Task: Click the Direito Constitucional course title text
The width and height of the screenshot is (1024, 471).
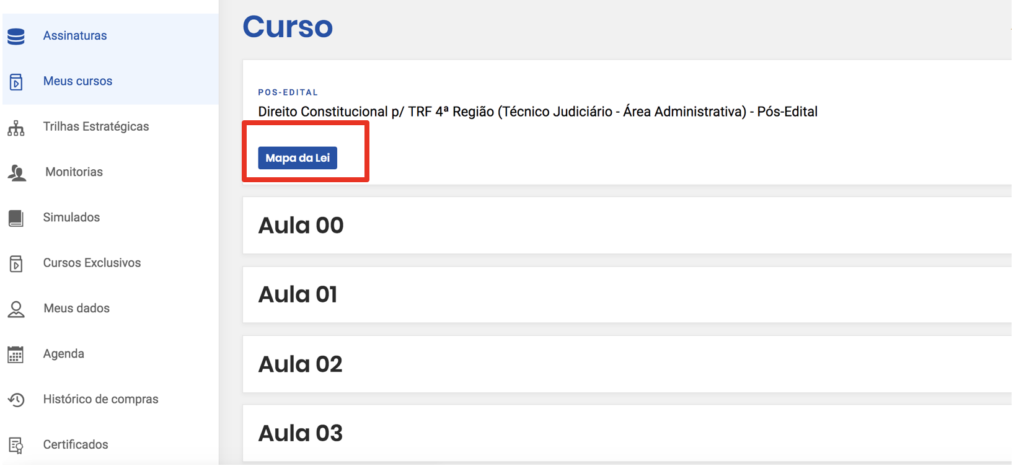Action: pyautogui.click(x=537, y=112)
